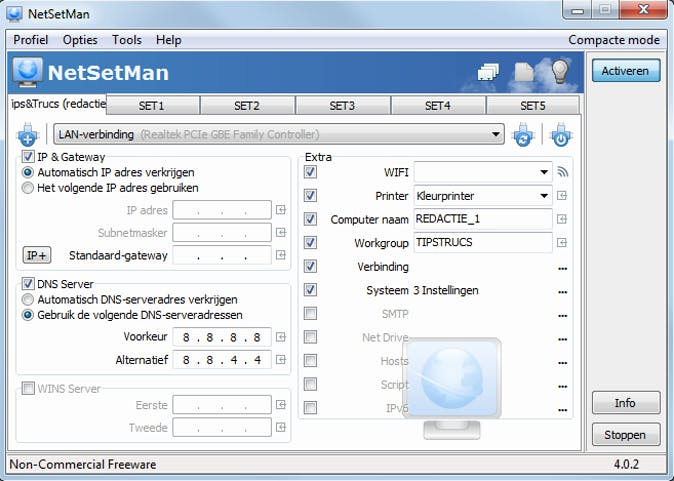Open the profiles windows icon in header

488,72
